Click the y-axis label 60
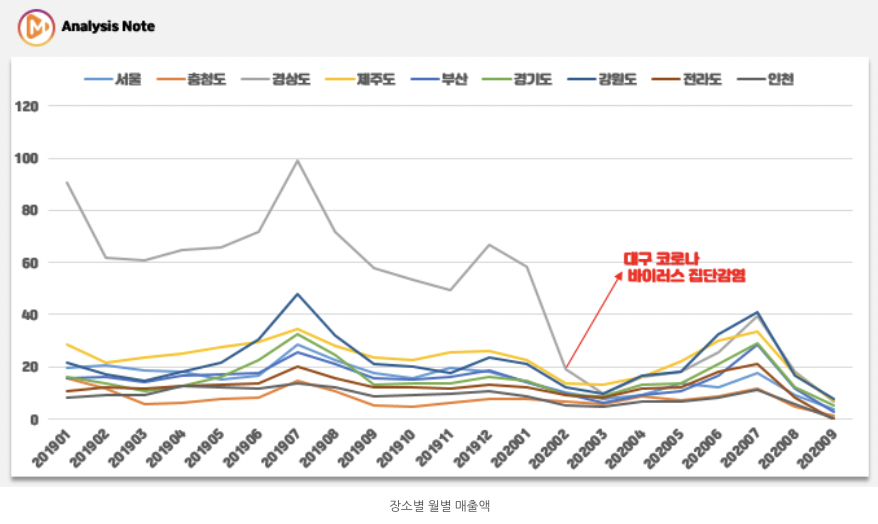 [30, 263]
